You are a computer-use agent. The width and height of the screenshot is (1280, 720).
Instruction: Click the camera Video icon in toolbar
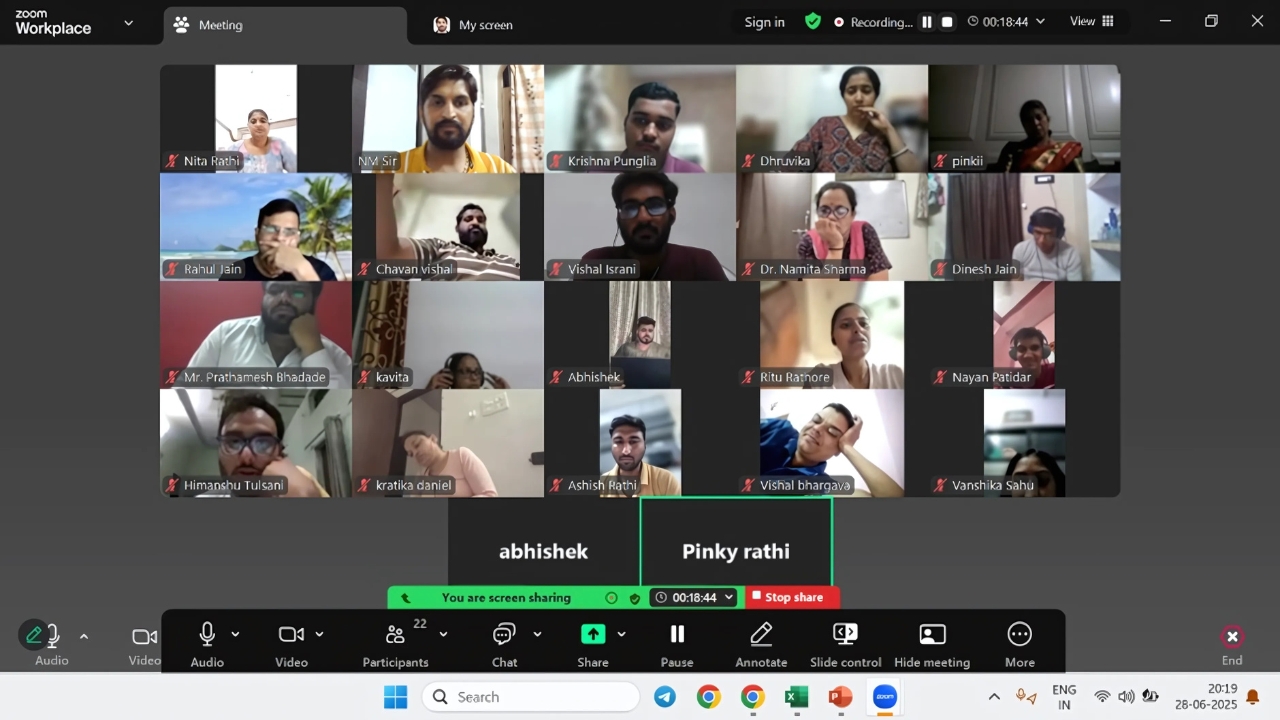click(291, 634)
